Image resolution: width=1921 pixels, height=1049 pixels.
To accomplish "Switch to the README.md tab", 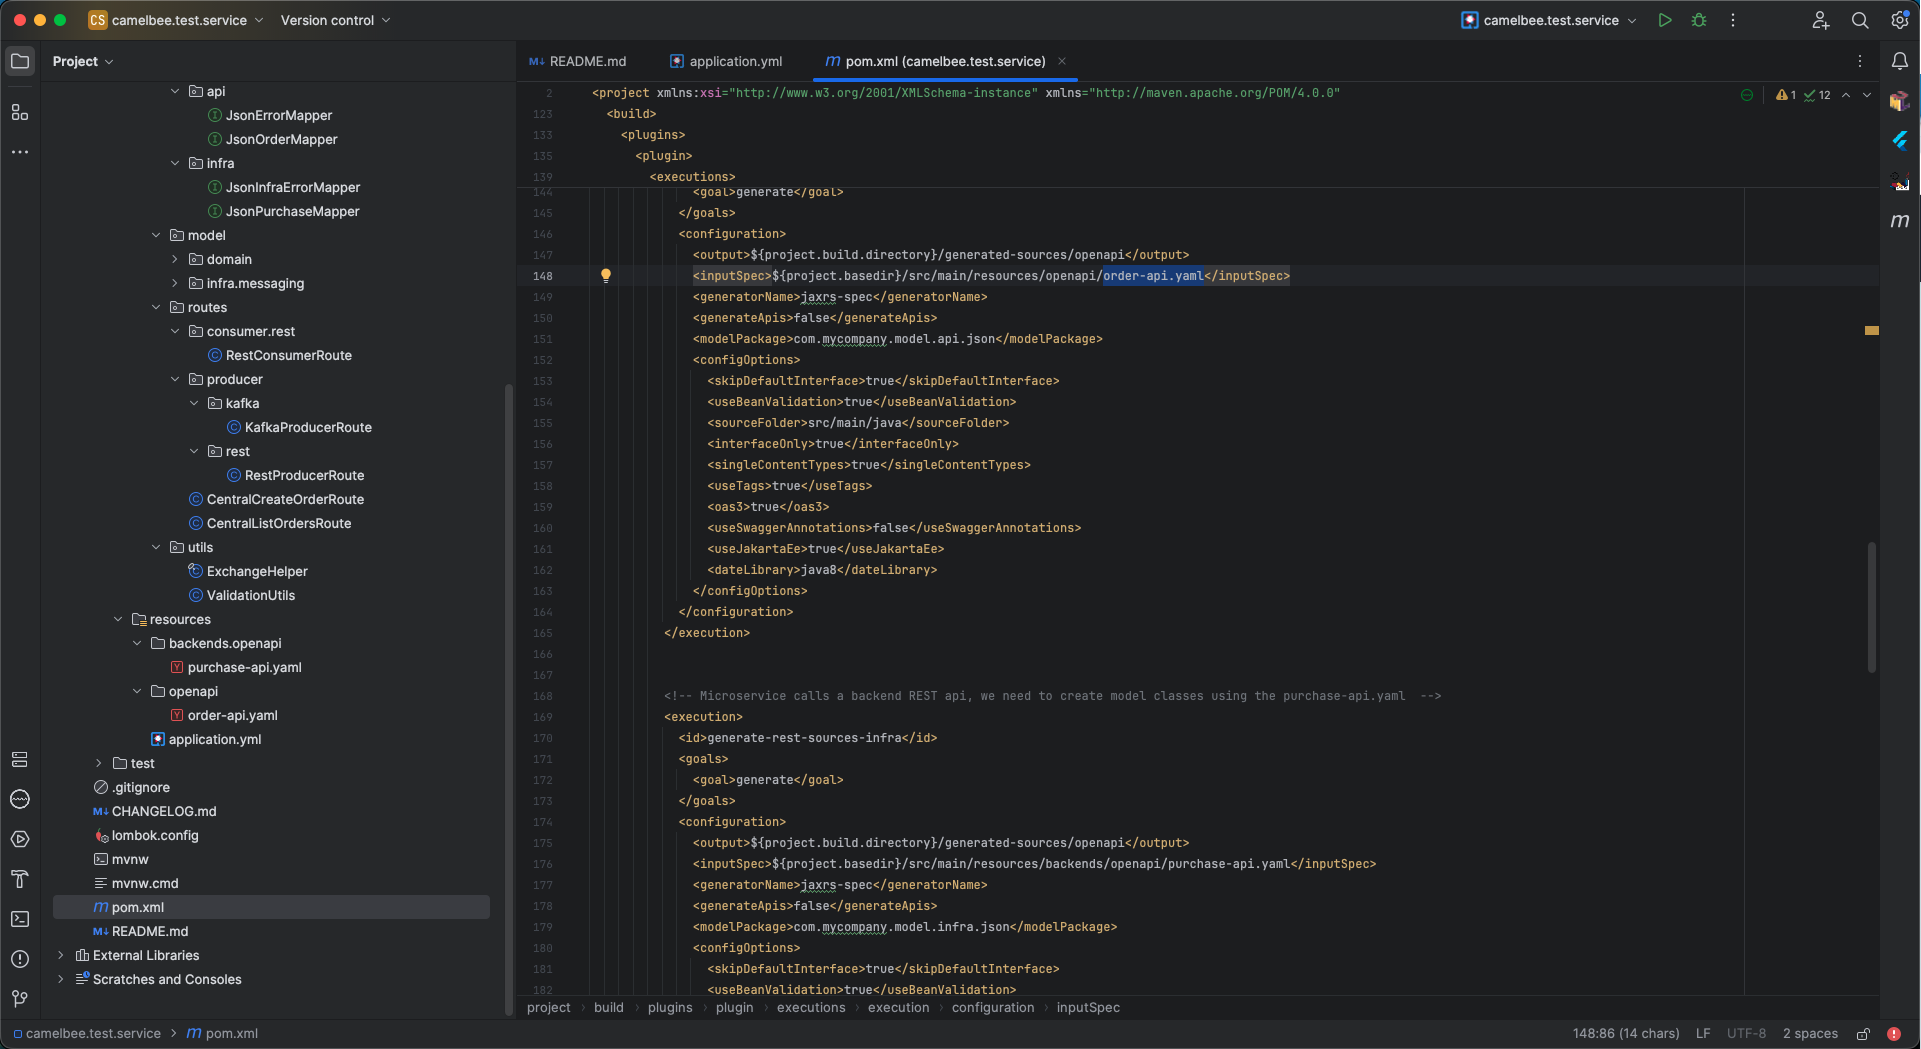I will [578, 62].
